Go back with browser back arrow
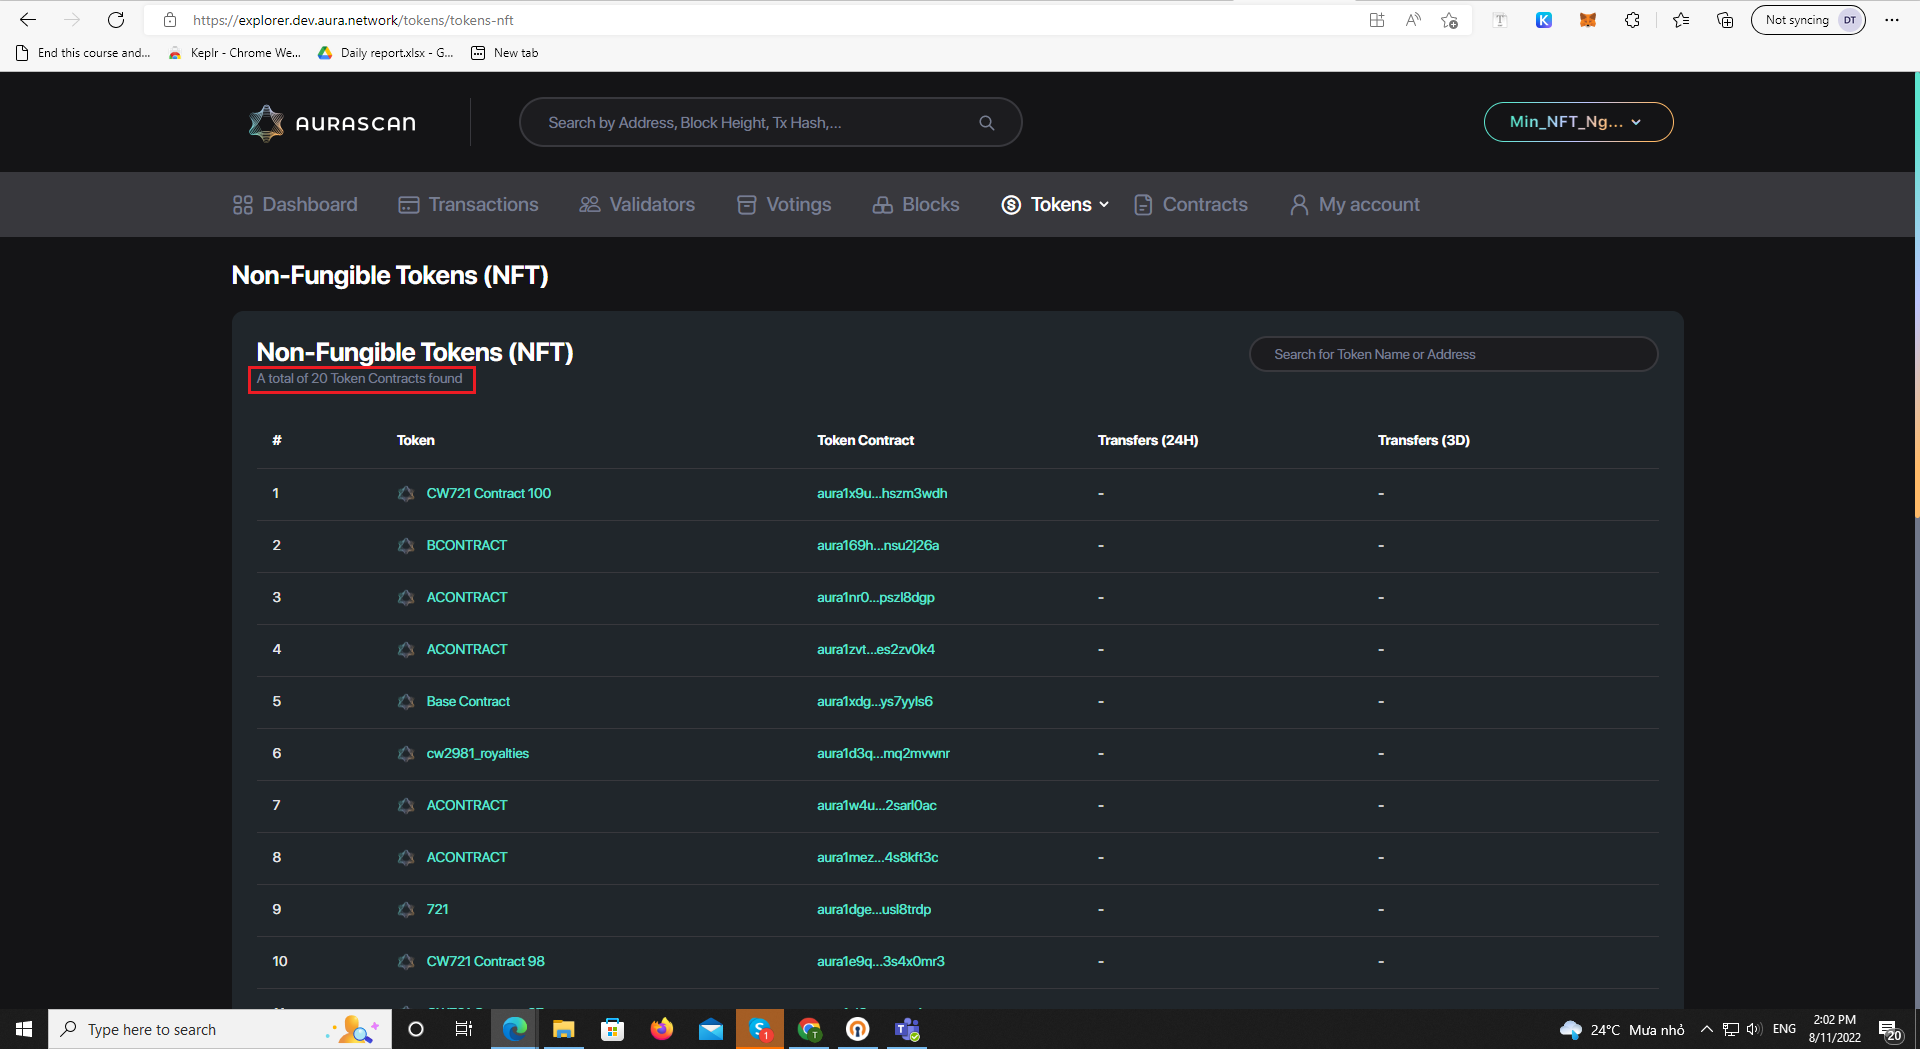Viewport: 1920px width, 1049px height. pyautogui.click(x=28, y=20)
